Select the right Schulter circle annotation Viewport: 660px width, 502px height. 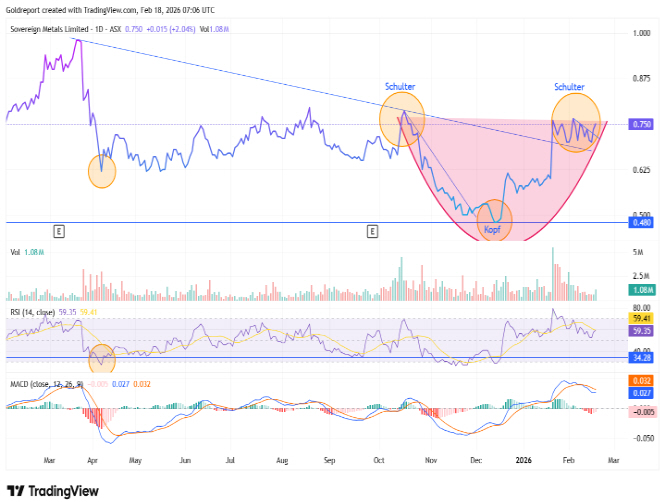[x=577, y=121]
